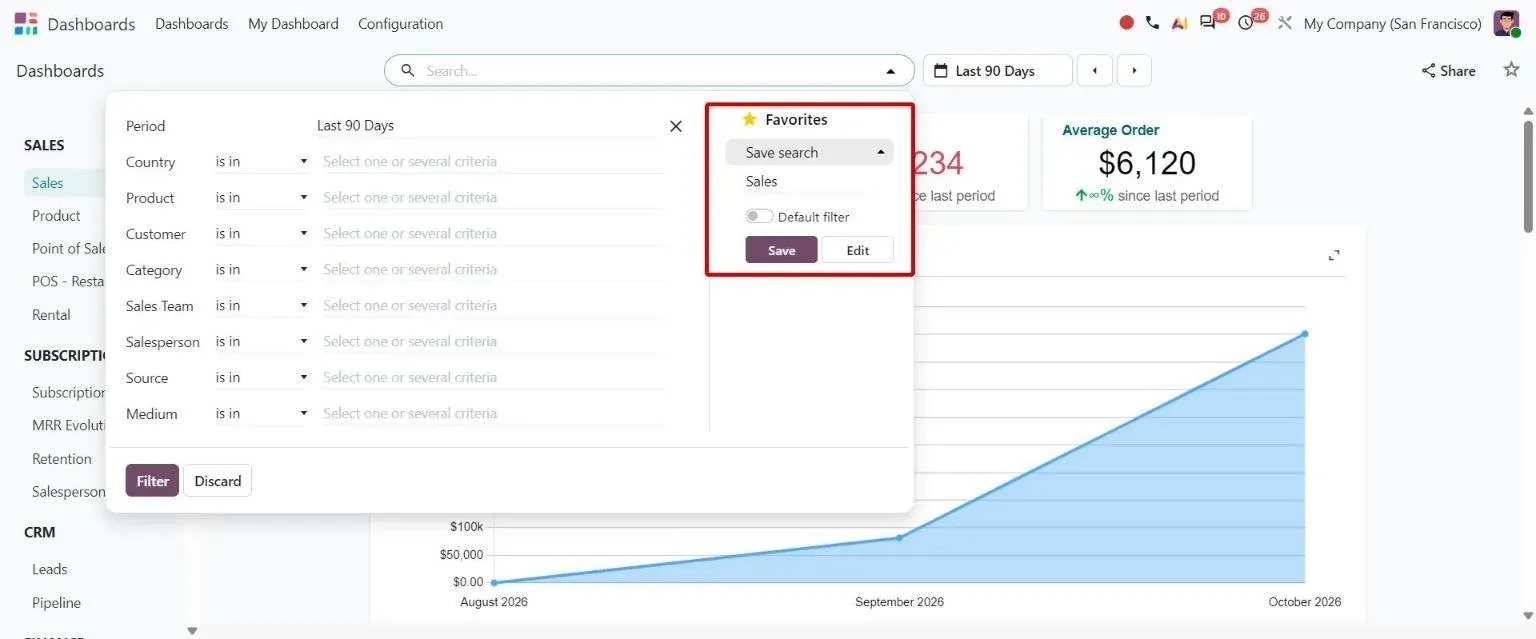1536x639 pixels.
Task: Open activities clock icon with badge 26
Action: [x=1248, y=22]
